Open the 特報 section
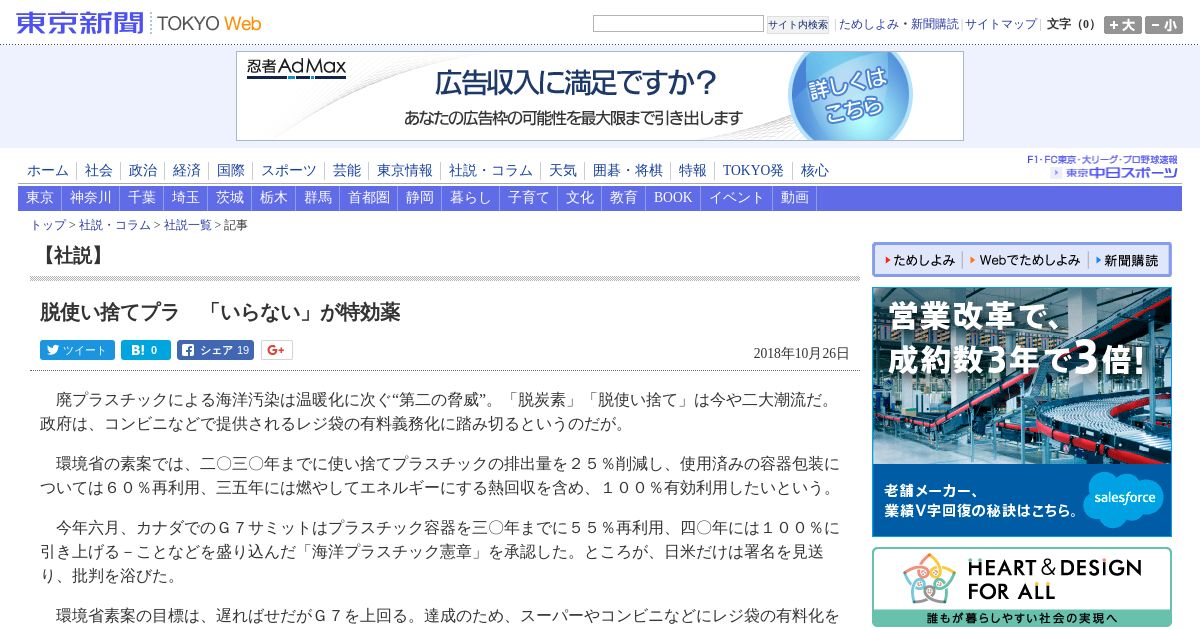 pyautogui.click(x=693, y=170)
